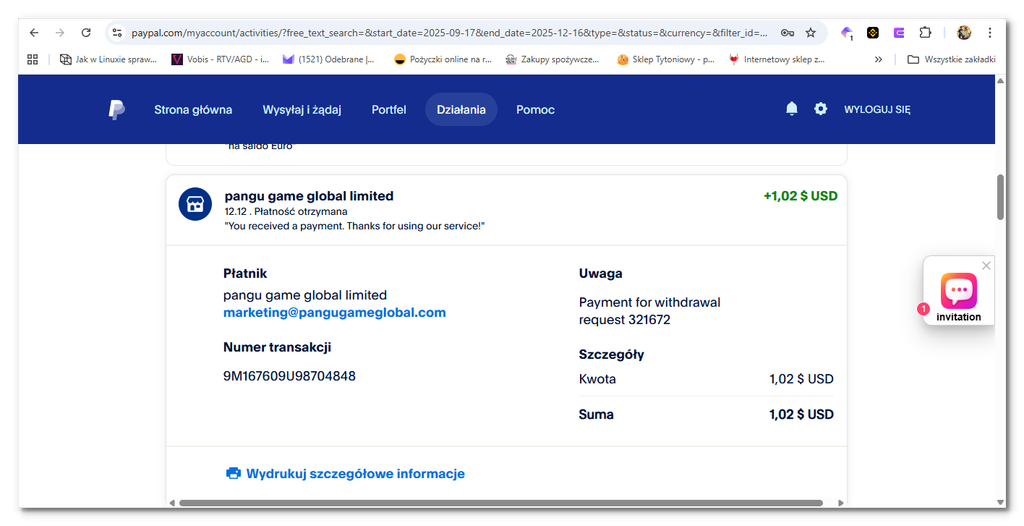Open PayPal notifications bell
This screenshot has width=1024, height=526.
[792, 109]
